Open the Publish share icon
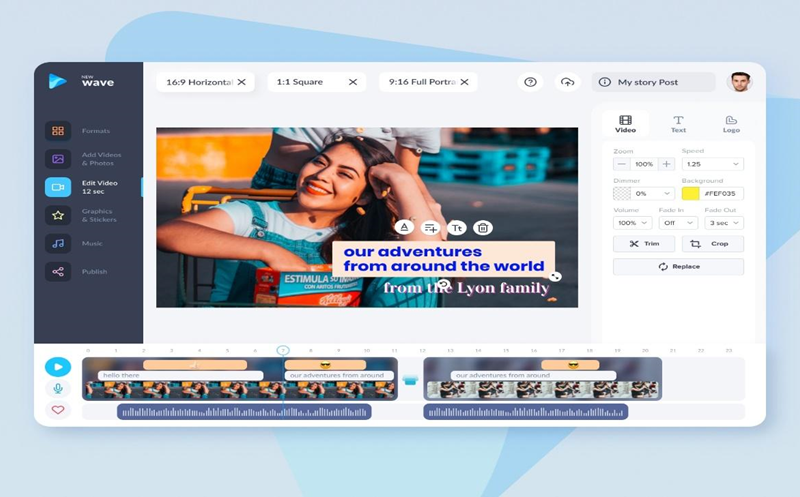The width and height of the screenshot is (800, 497). tap(58, 271)
